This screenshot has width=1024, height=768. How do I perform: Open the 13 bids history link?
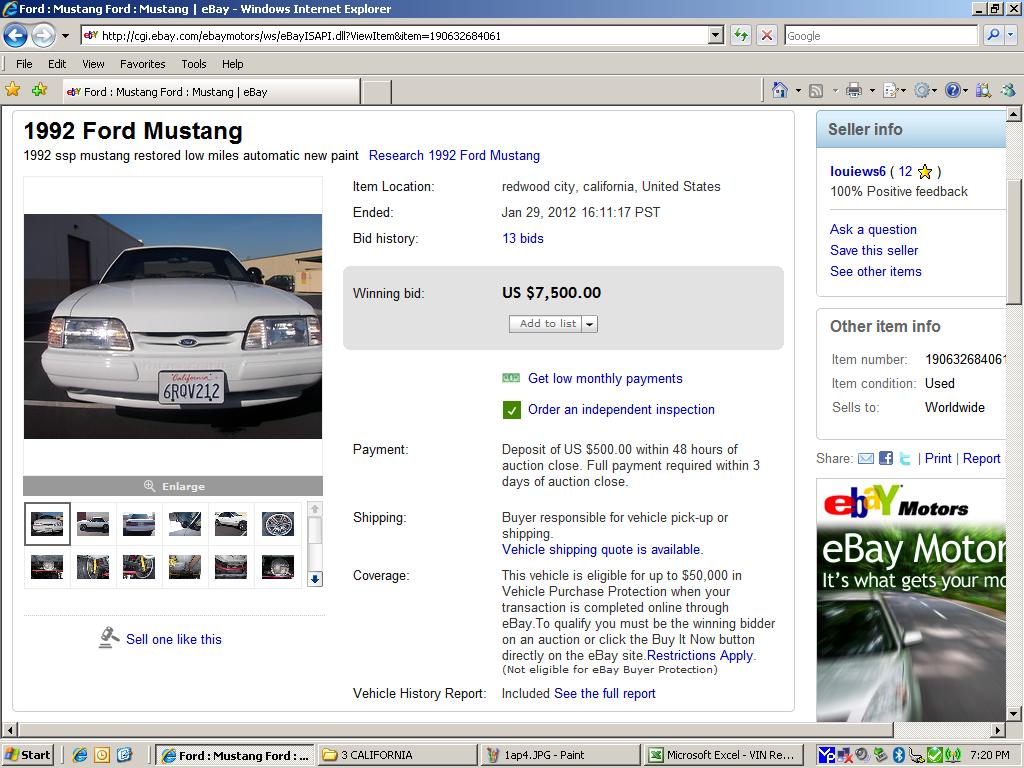pos(522,238)
